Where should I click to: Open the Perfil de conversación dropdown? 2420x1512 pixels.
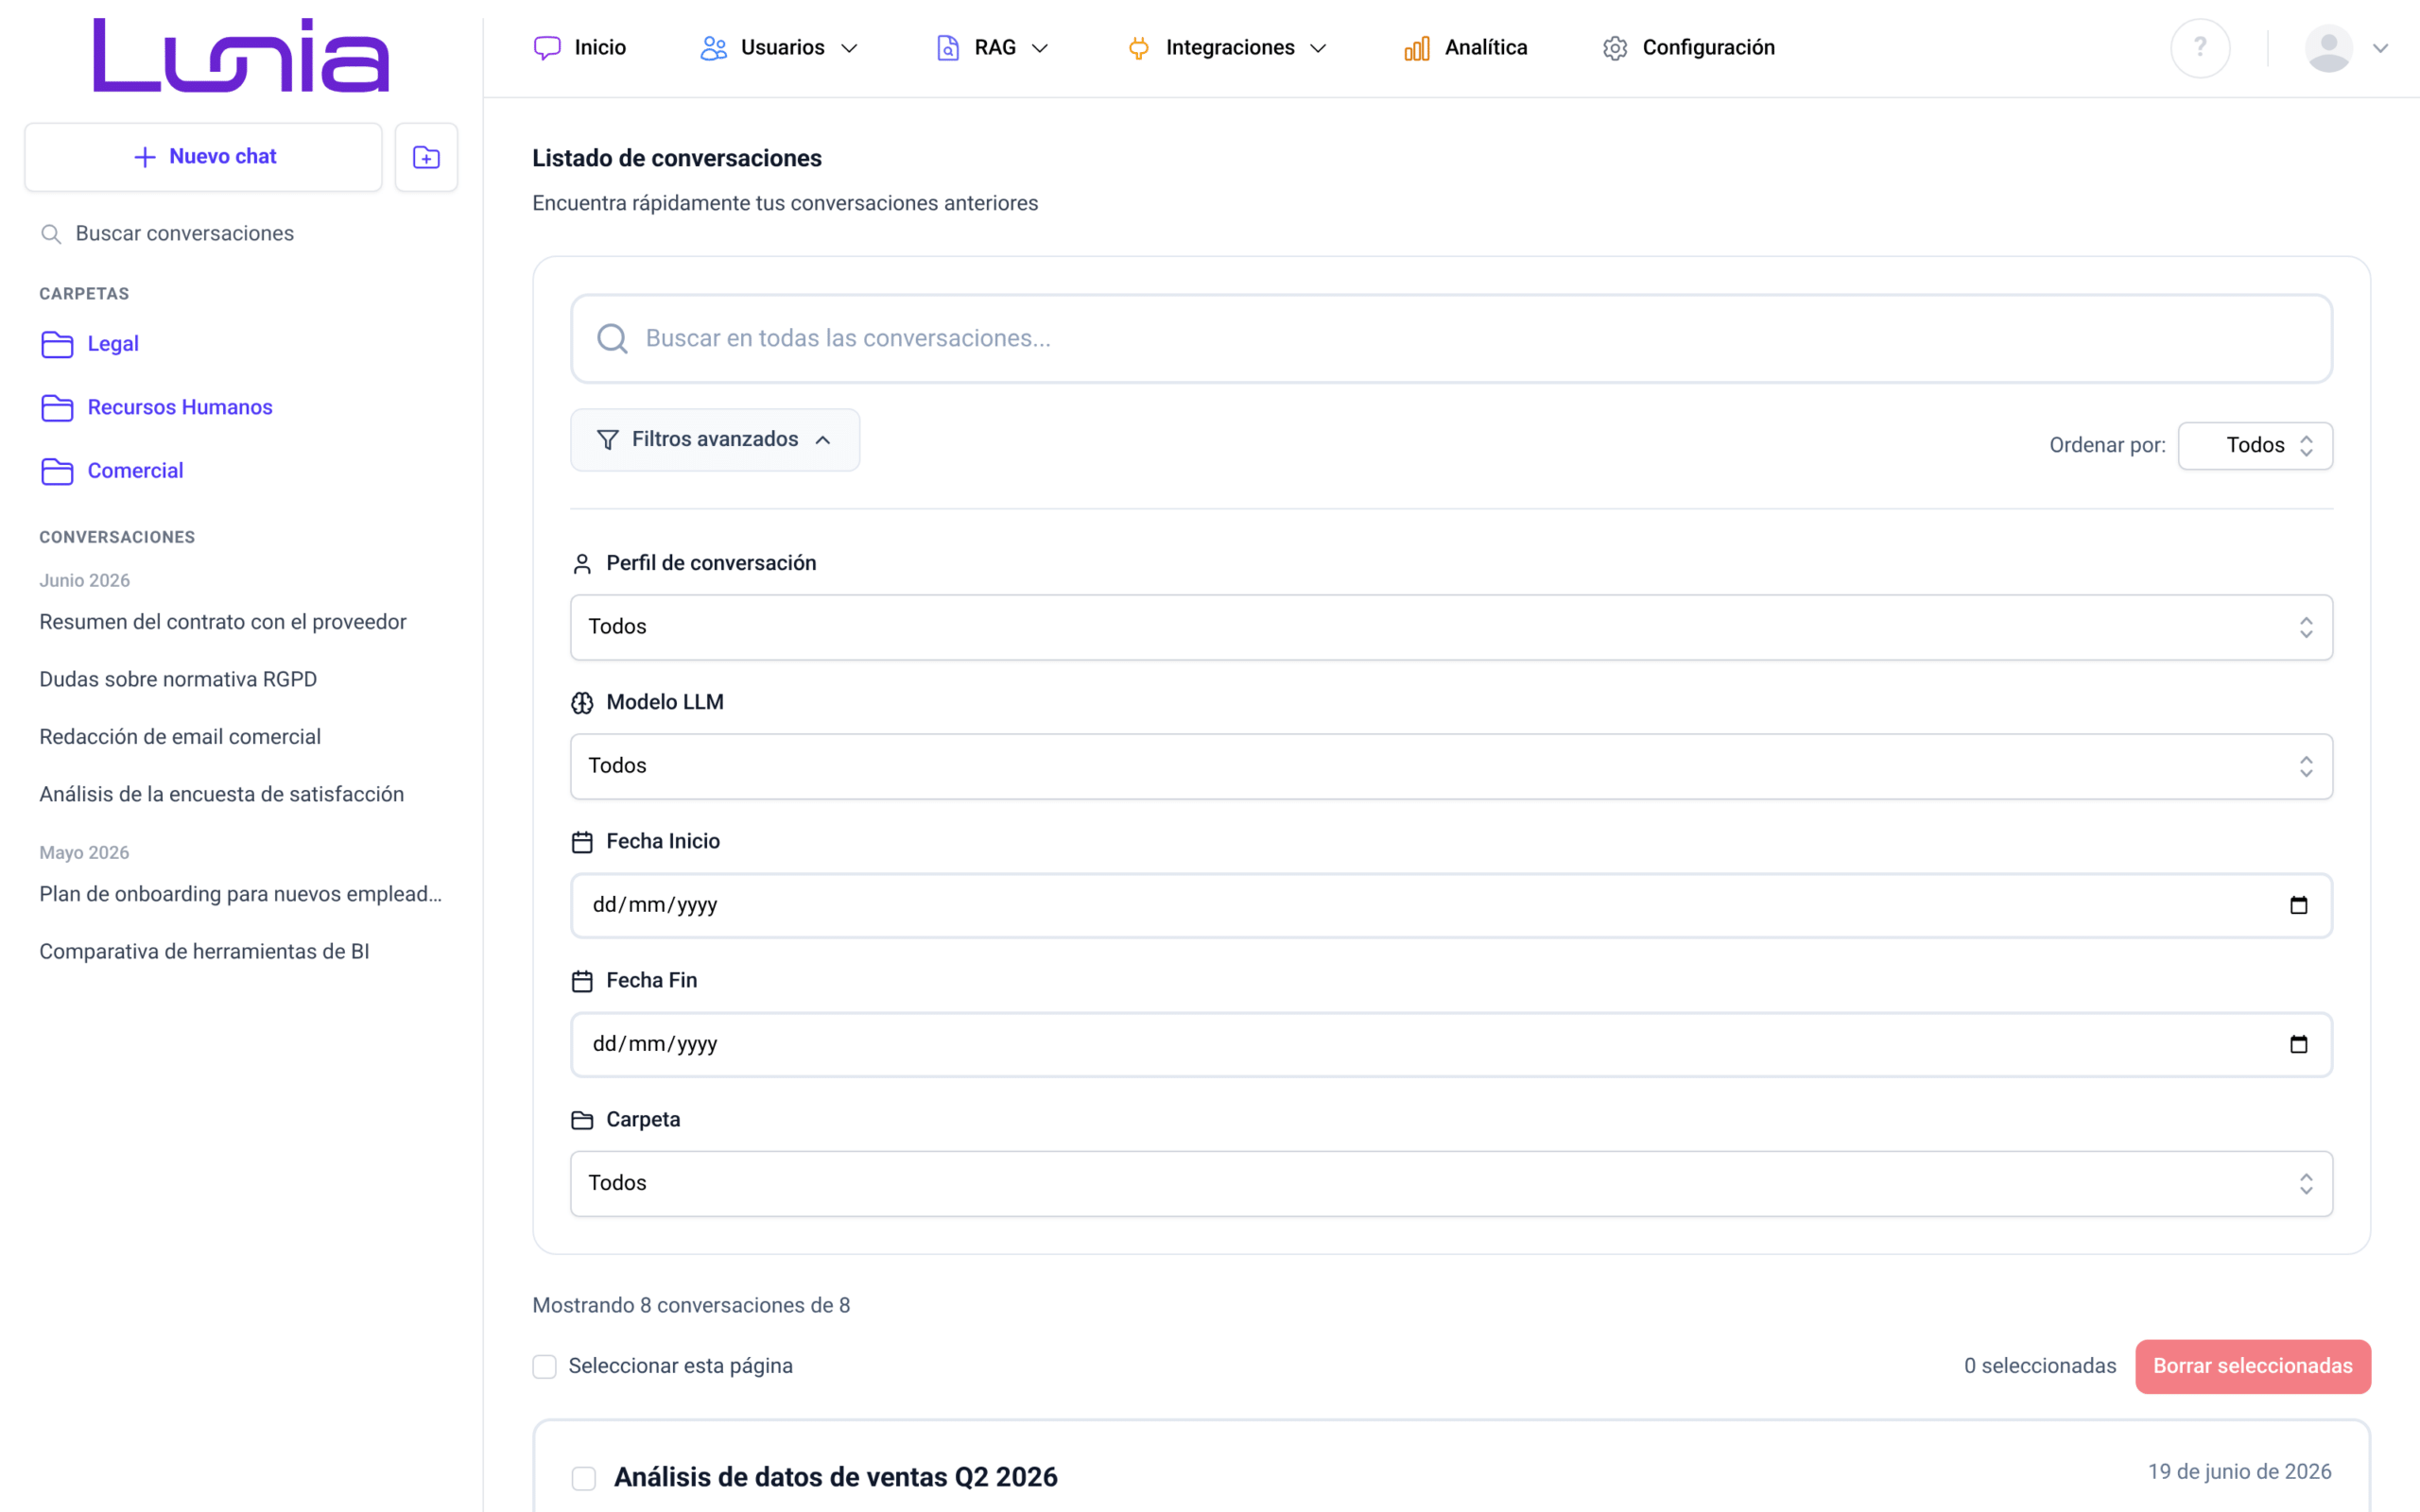1451,627
